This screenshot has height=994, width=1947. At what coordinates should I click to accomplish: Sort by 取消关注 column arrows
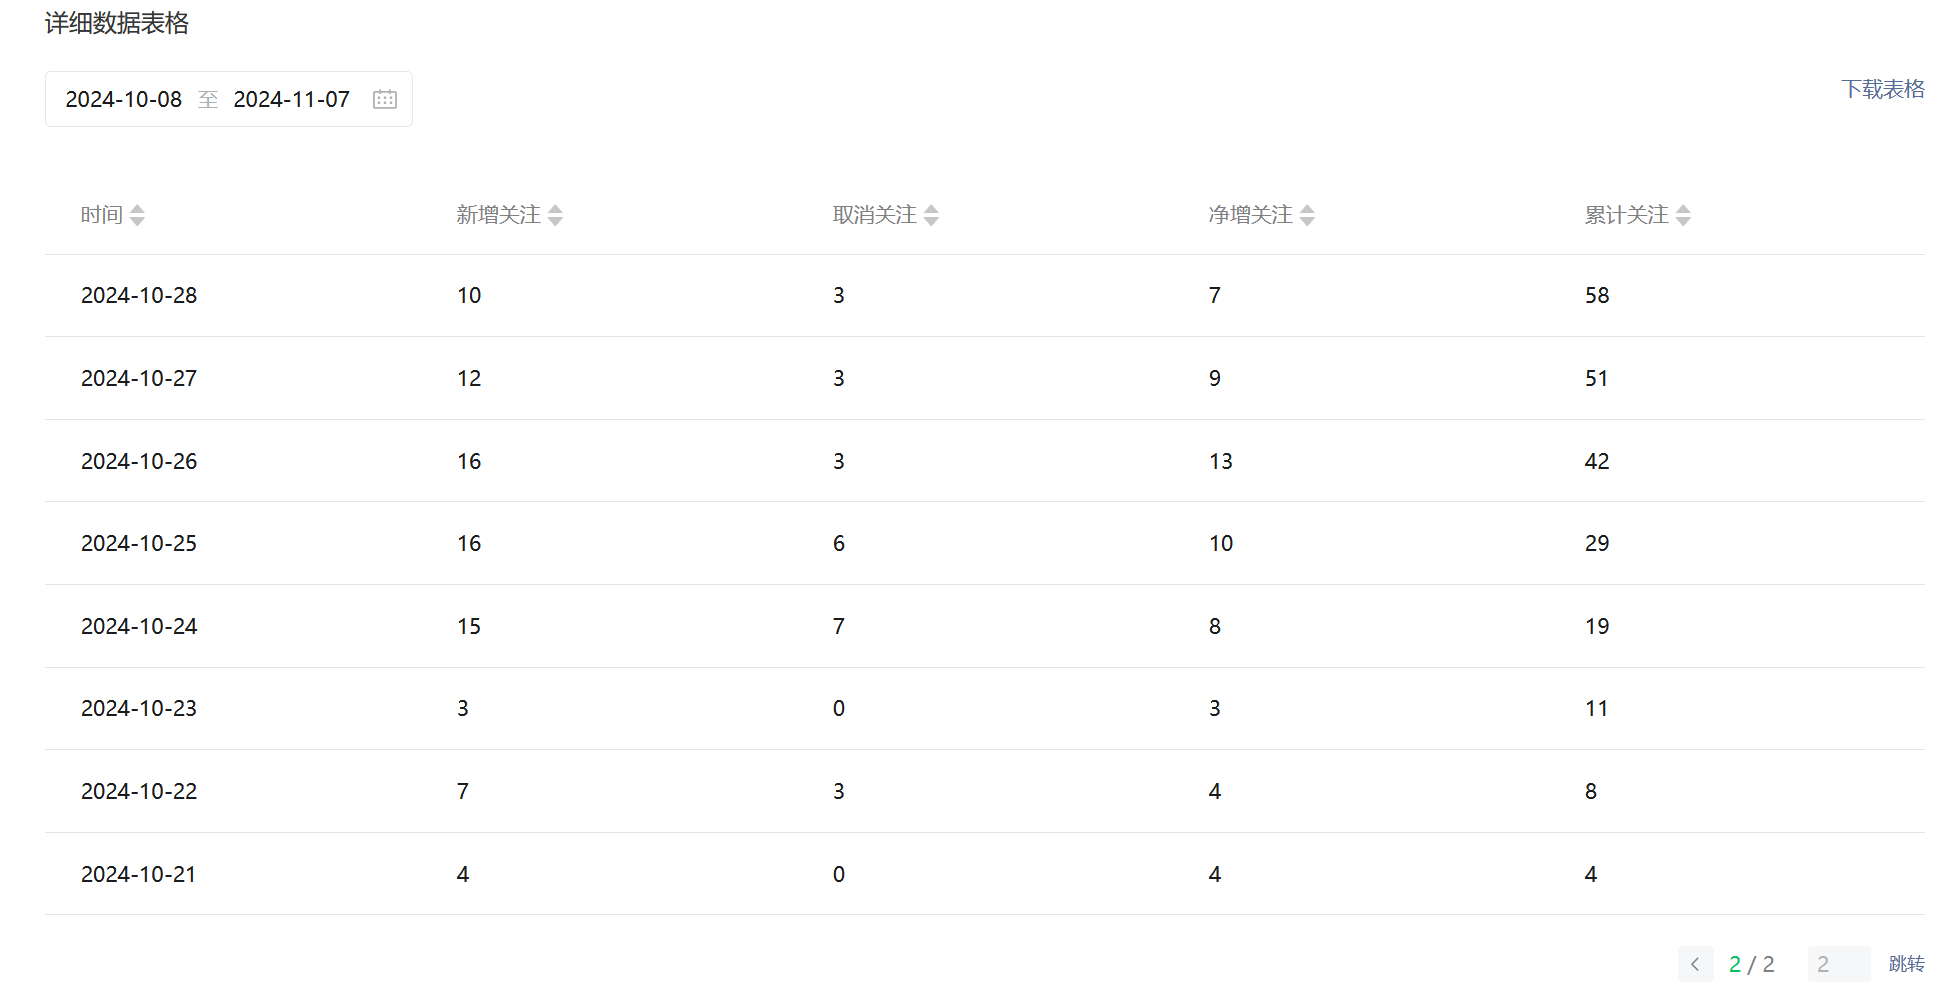931,215
